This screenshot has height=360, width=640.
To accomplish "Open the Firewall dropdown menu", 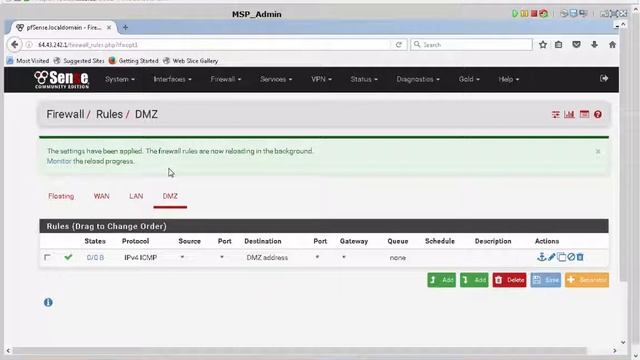I will point(226,79).
